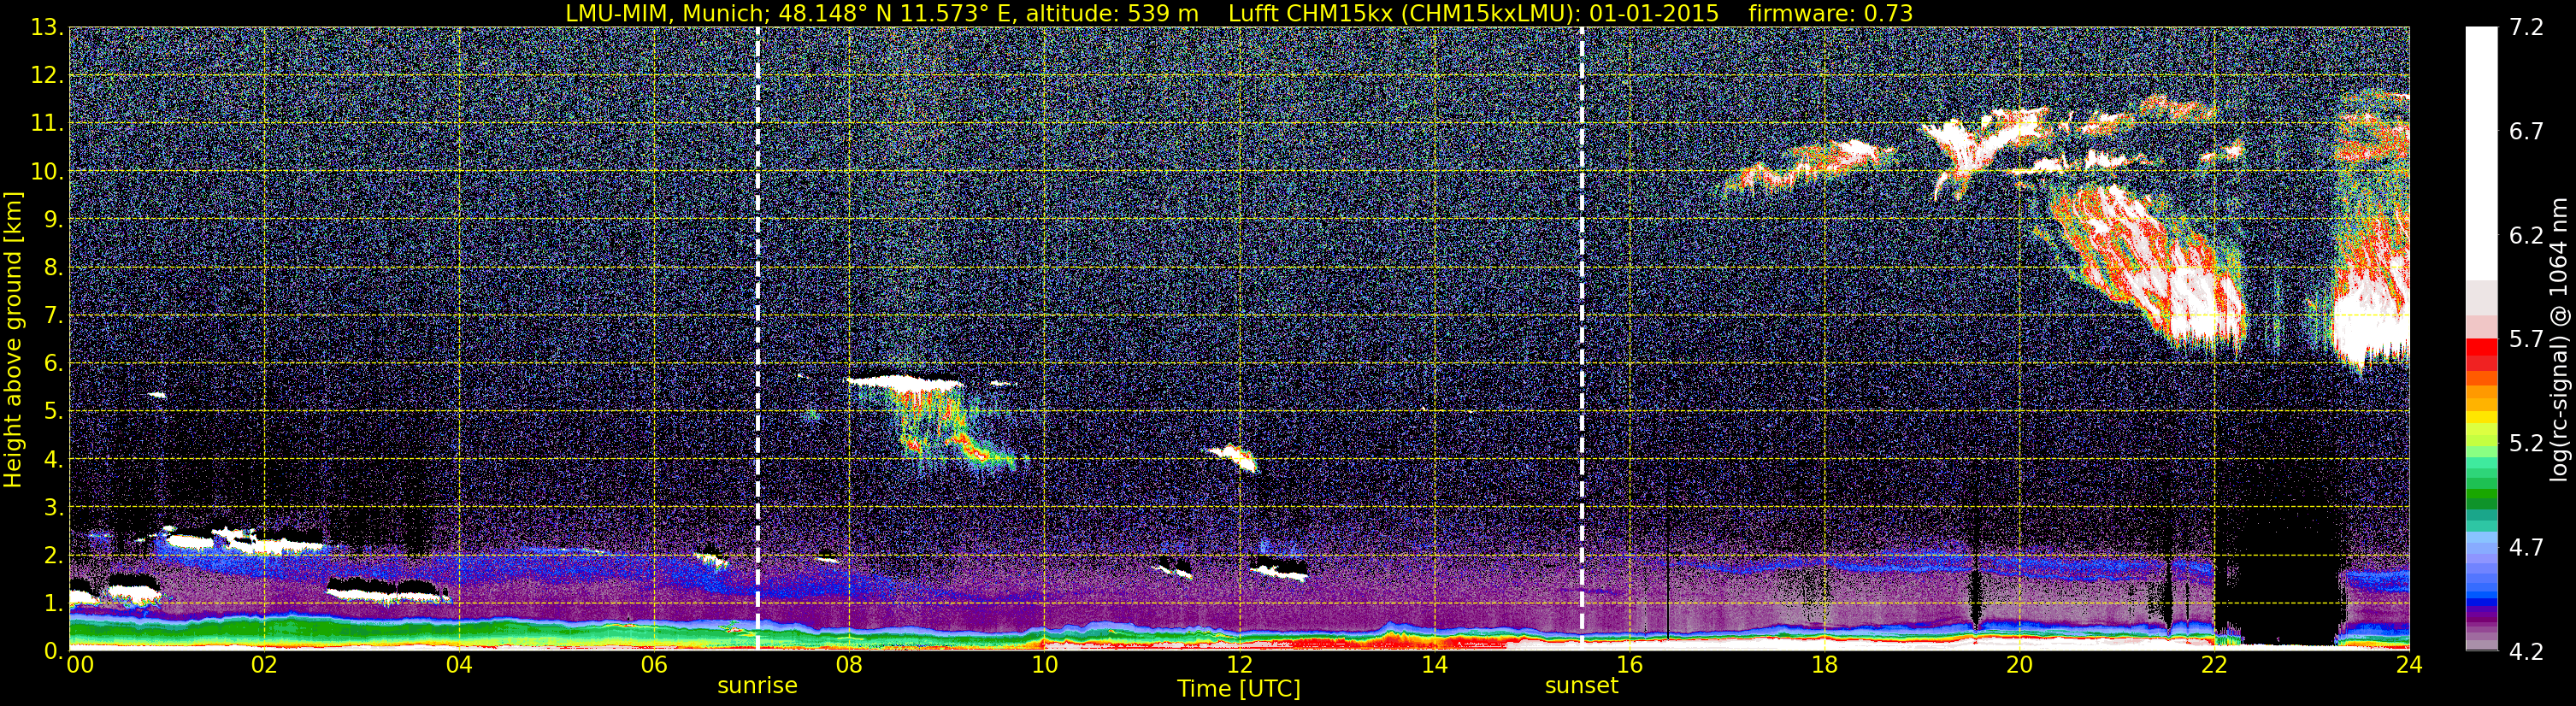Click the '3.' tick on the height axis
The width and height of the screenshot is (2576, 706).
pyautogui.click(x=53, y=508)
